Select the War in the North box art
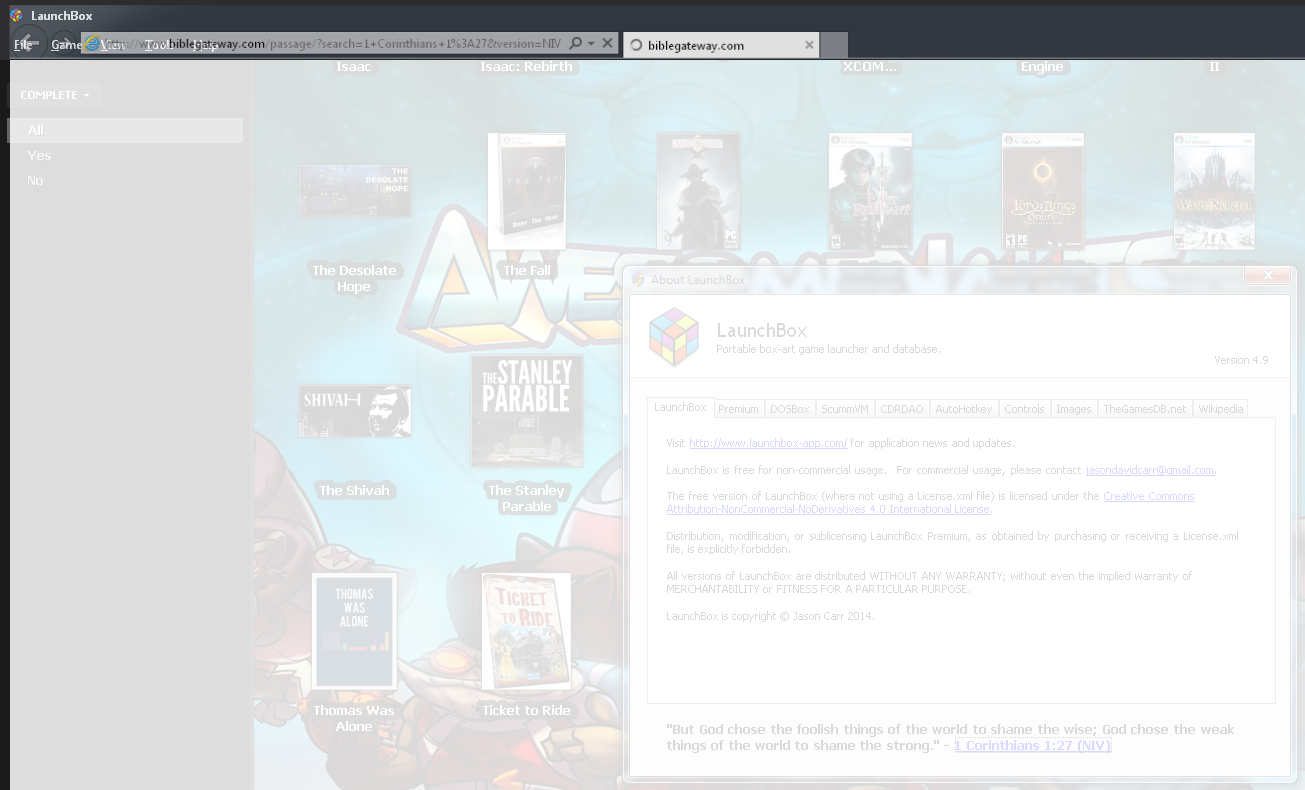Screen dimensions: 1305x790 (x=1214, y=191)
